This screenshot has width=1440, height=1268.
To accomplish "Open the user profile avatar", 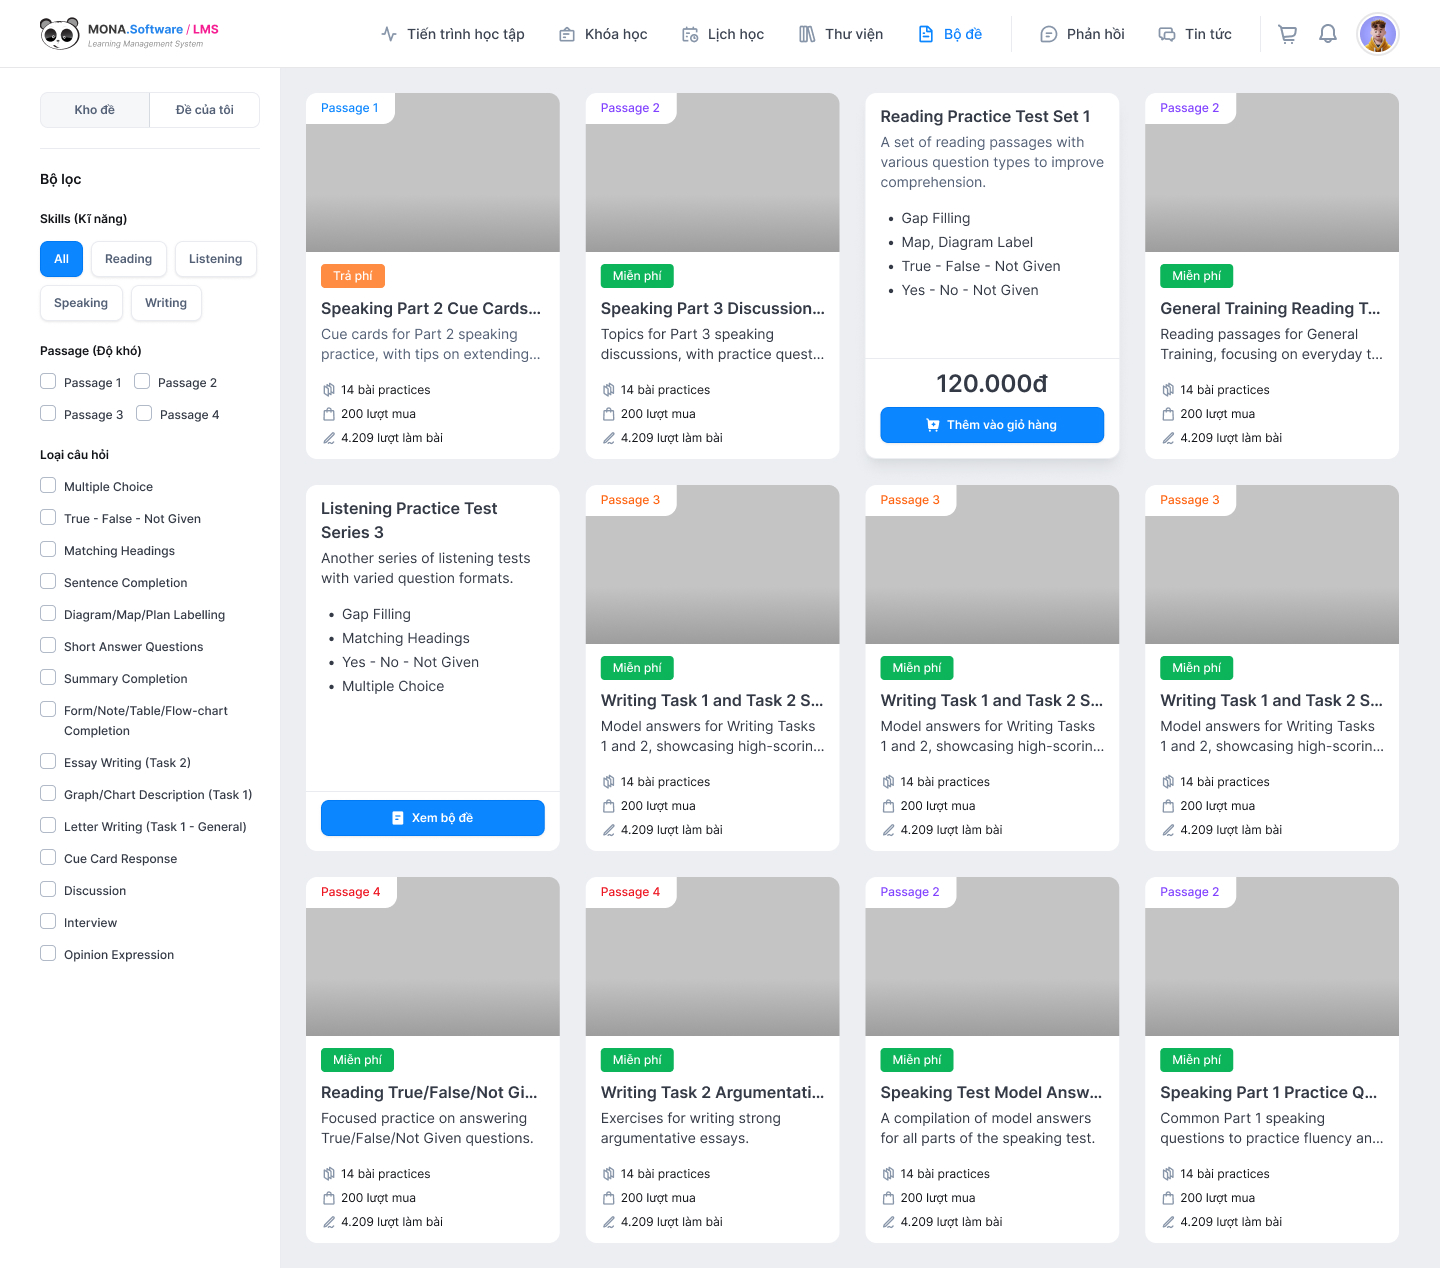I will (1377, 34).
